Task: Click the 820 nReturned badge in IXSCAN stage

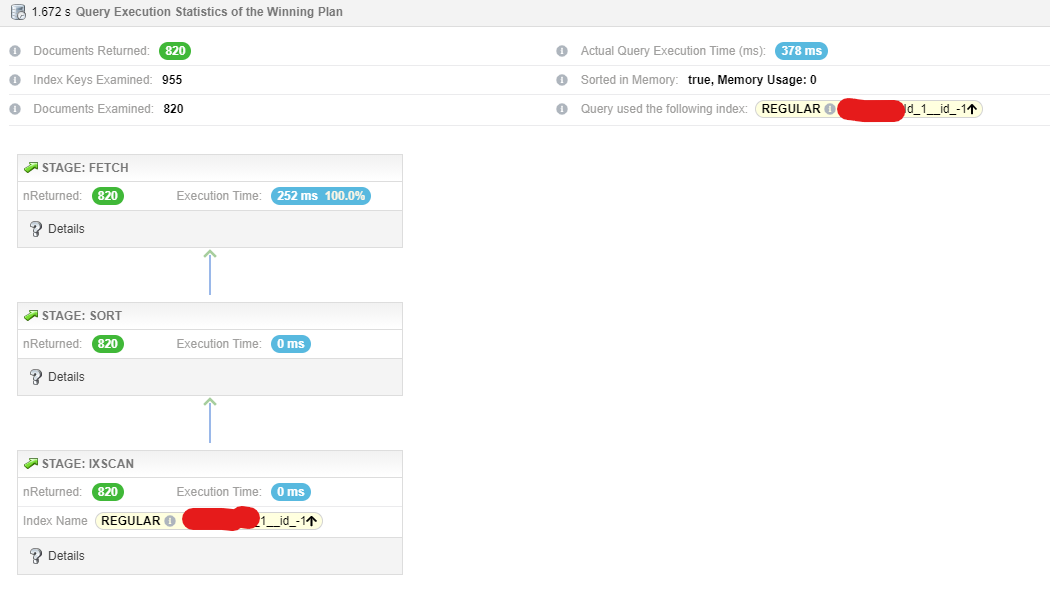Action: pos(108,492)
